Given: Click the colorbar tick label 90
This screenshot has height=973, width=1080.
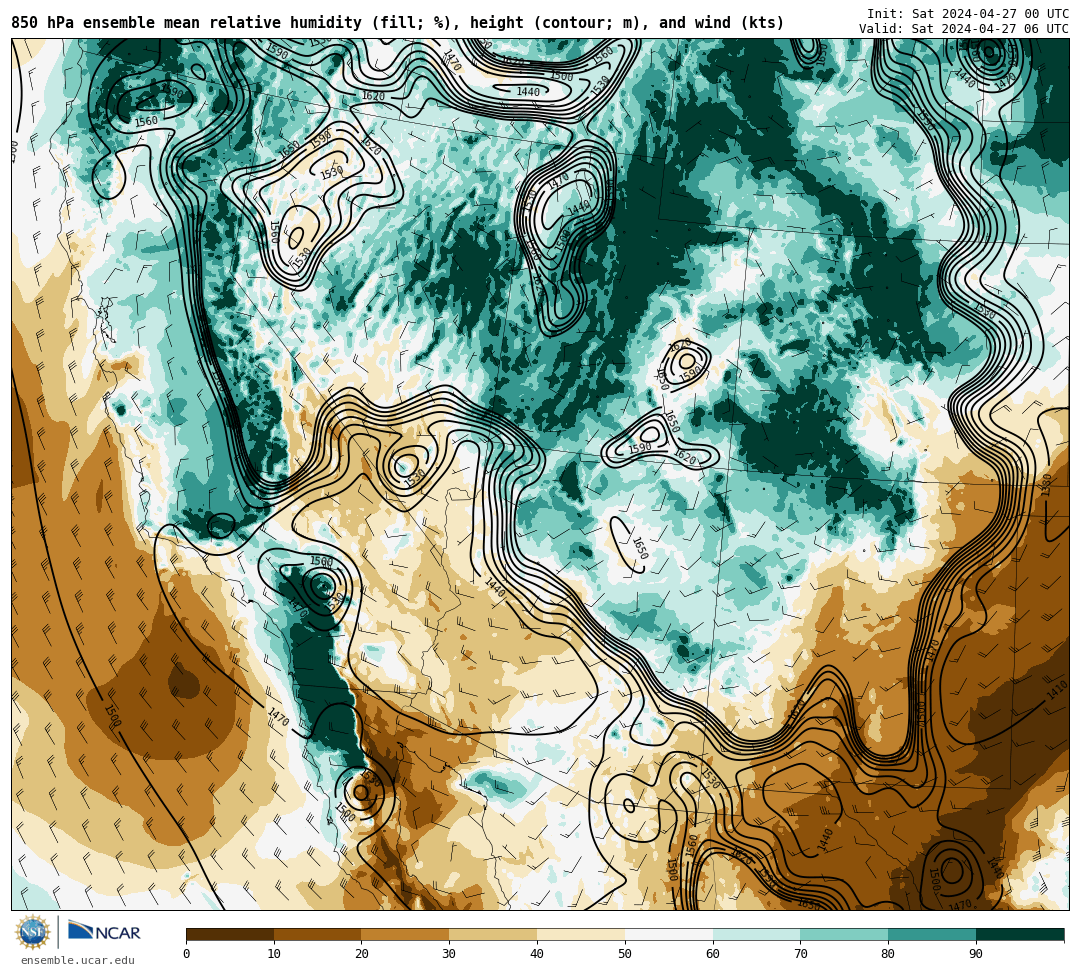Looking at the screenshot, I should coord(976,954).
